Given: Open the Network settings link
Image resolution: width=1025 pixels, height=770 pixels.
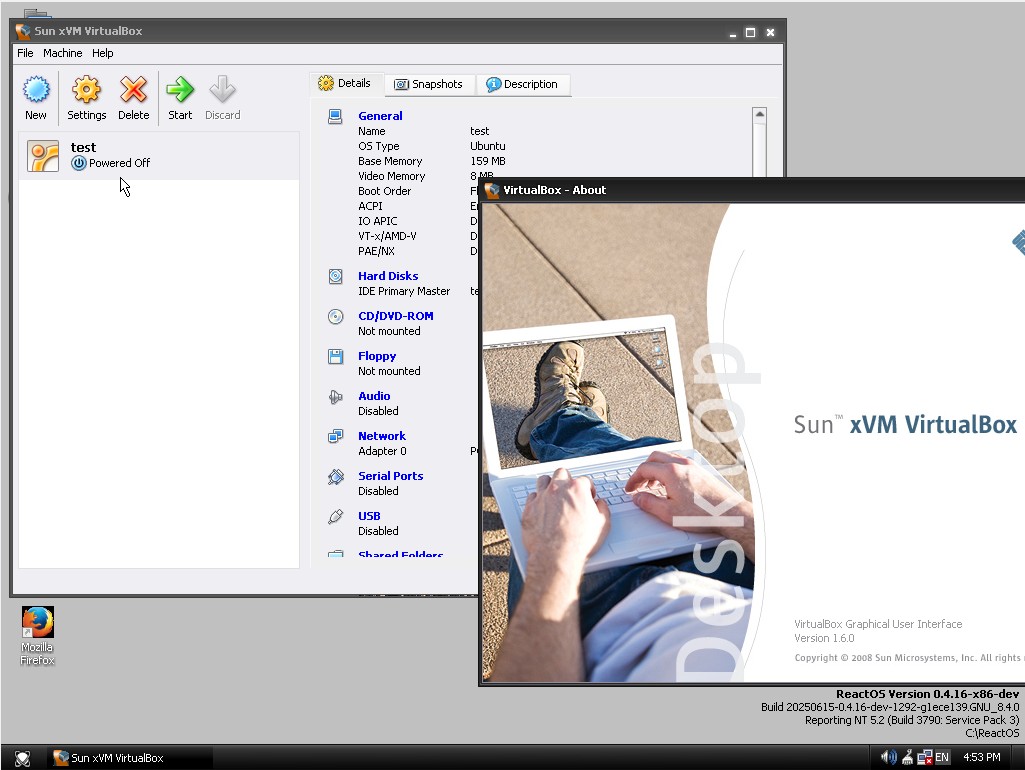Looking at the screenshot, I should (382, 436).
